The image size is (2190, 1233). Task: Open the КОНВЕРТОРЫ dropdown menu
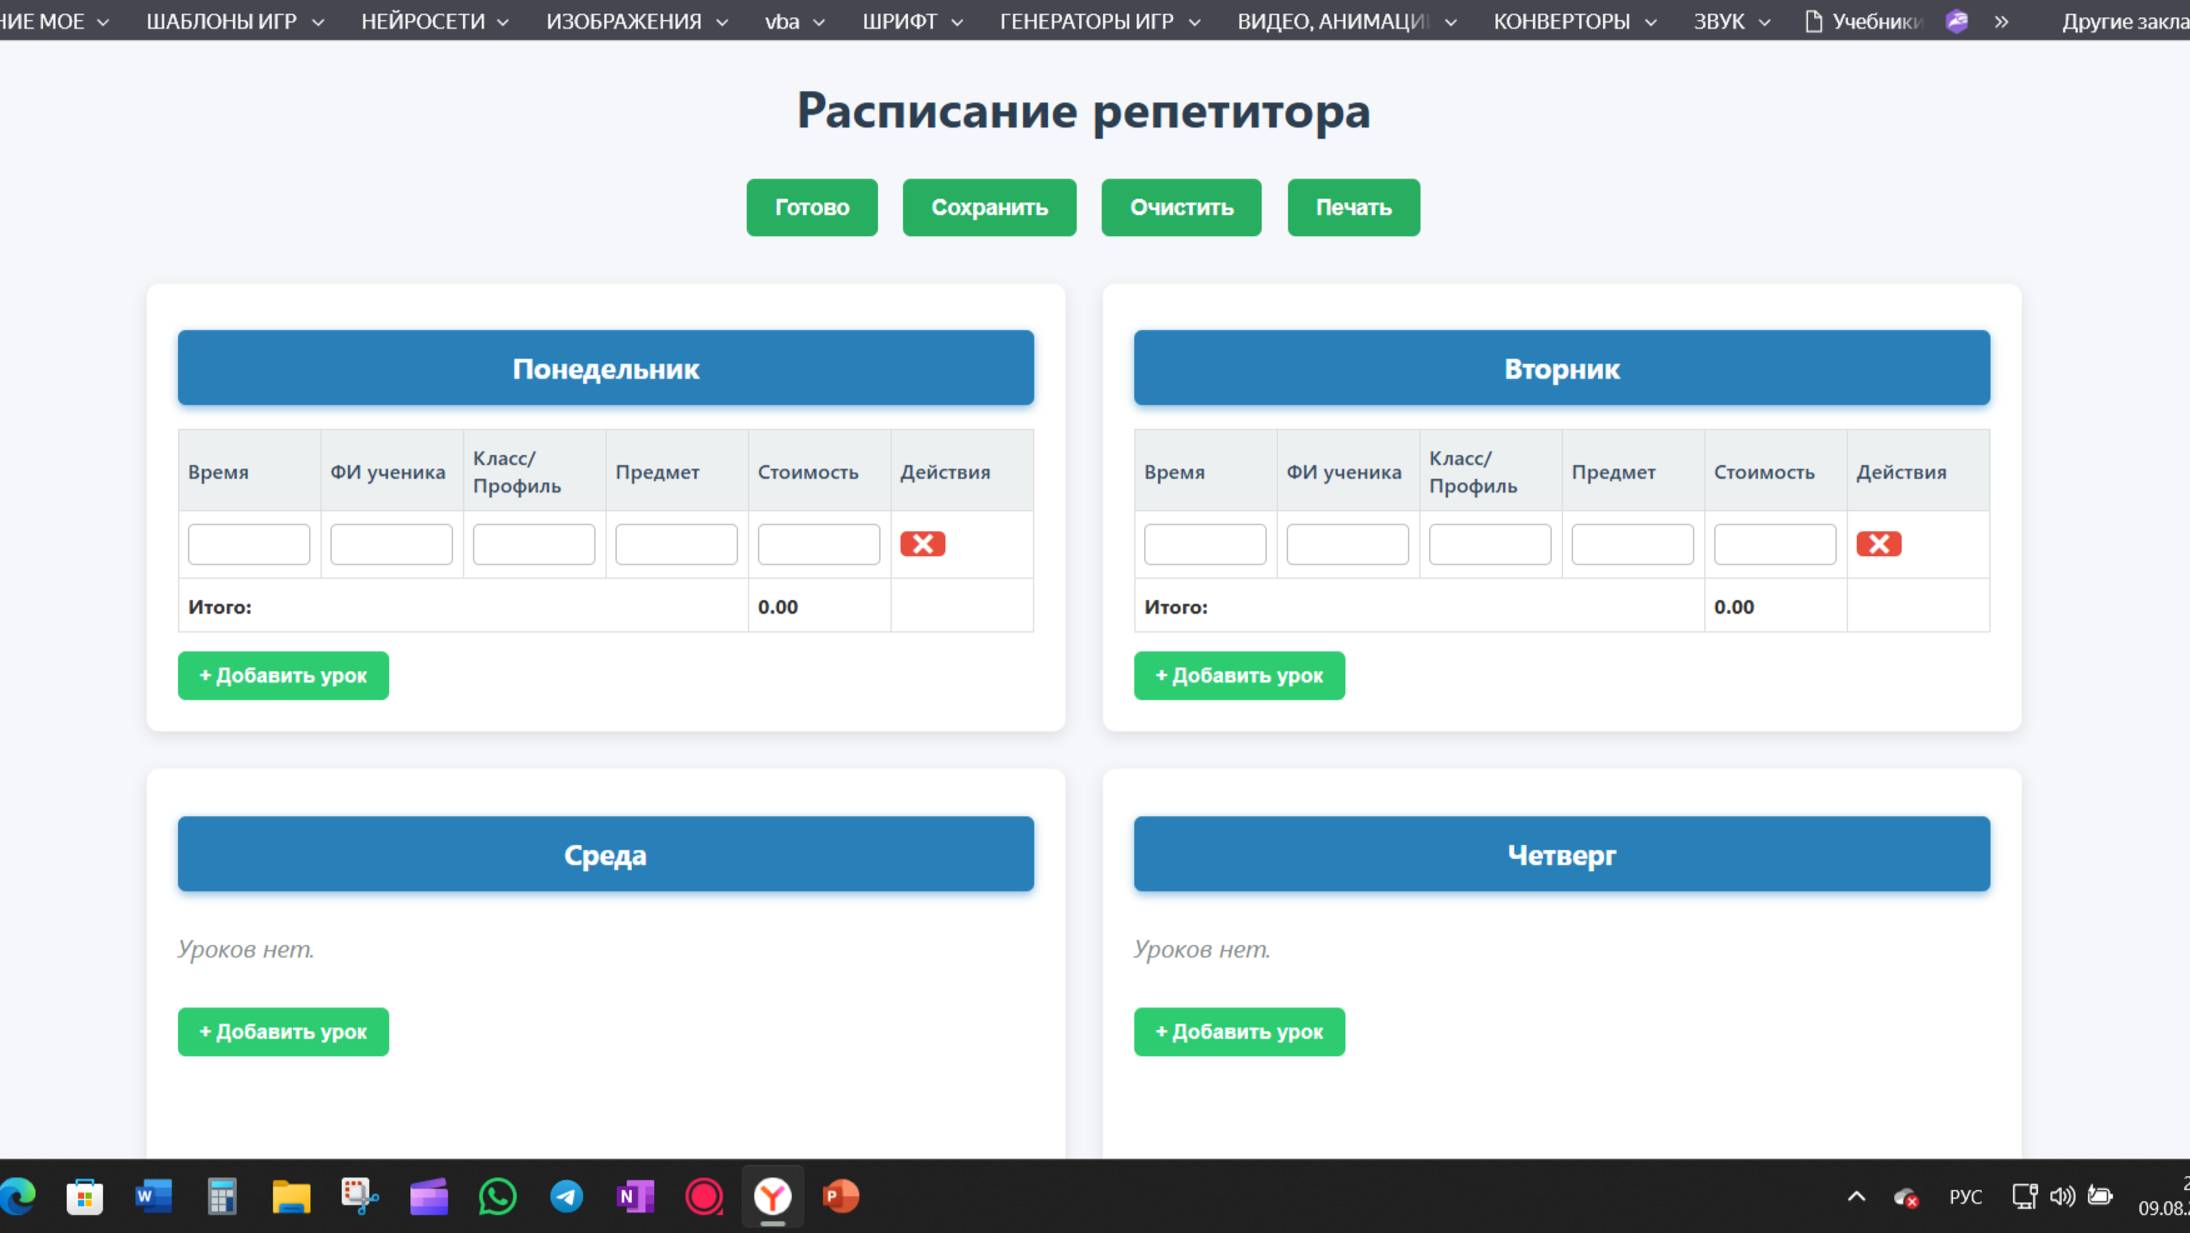1573,20
